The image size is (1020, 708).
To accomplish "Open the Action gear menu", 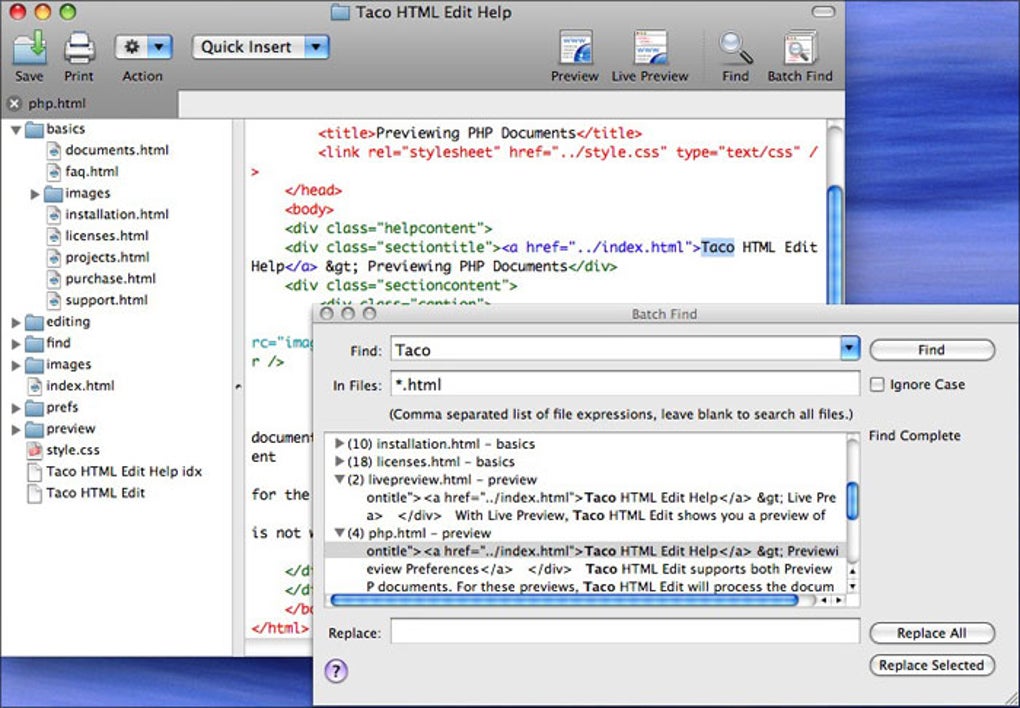I will pyautogui.click(x=143, y=47).
